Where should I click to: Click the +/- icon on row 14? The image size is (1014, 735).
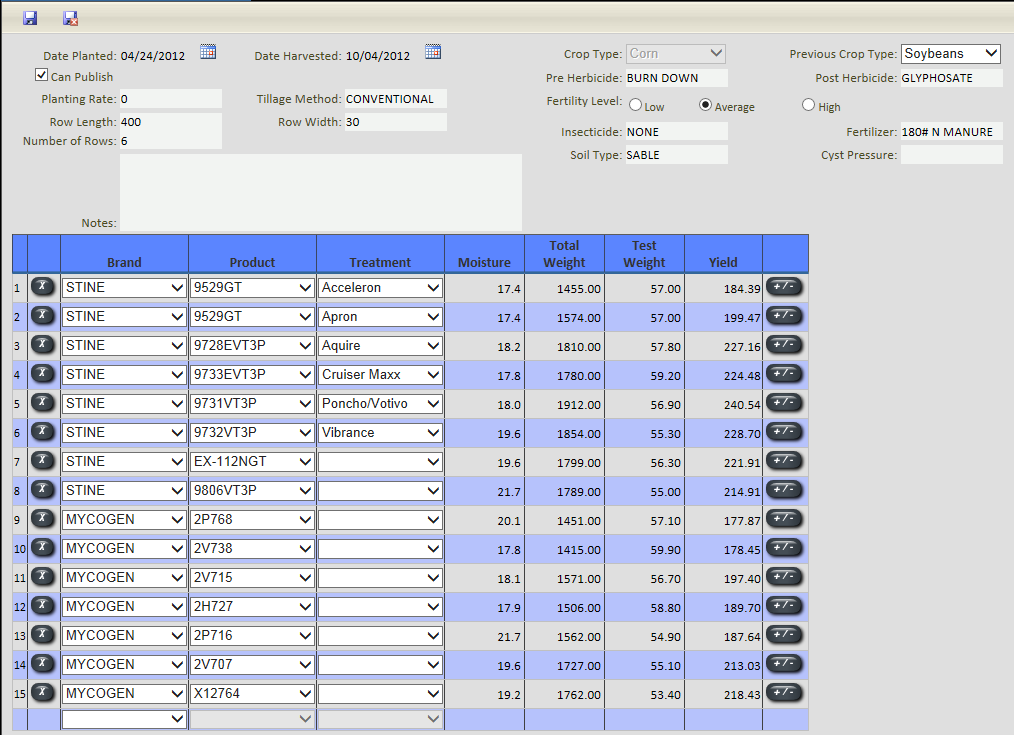pyautogui.click(x=784, y=664)
